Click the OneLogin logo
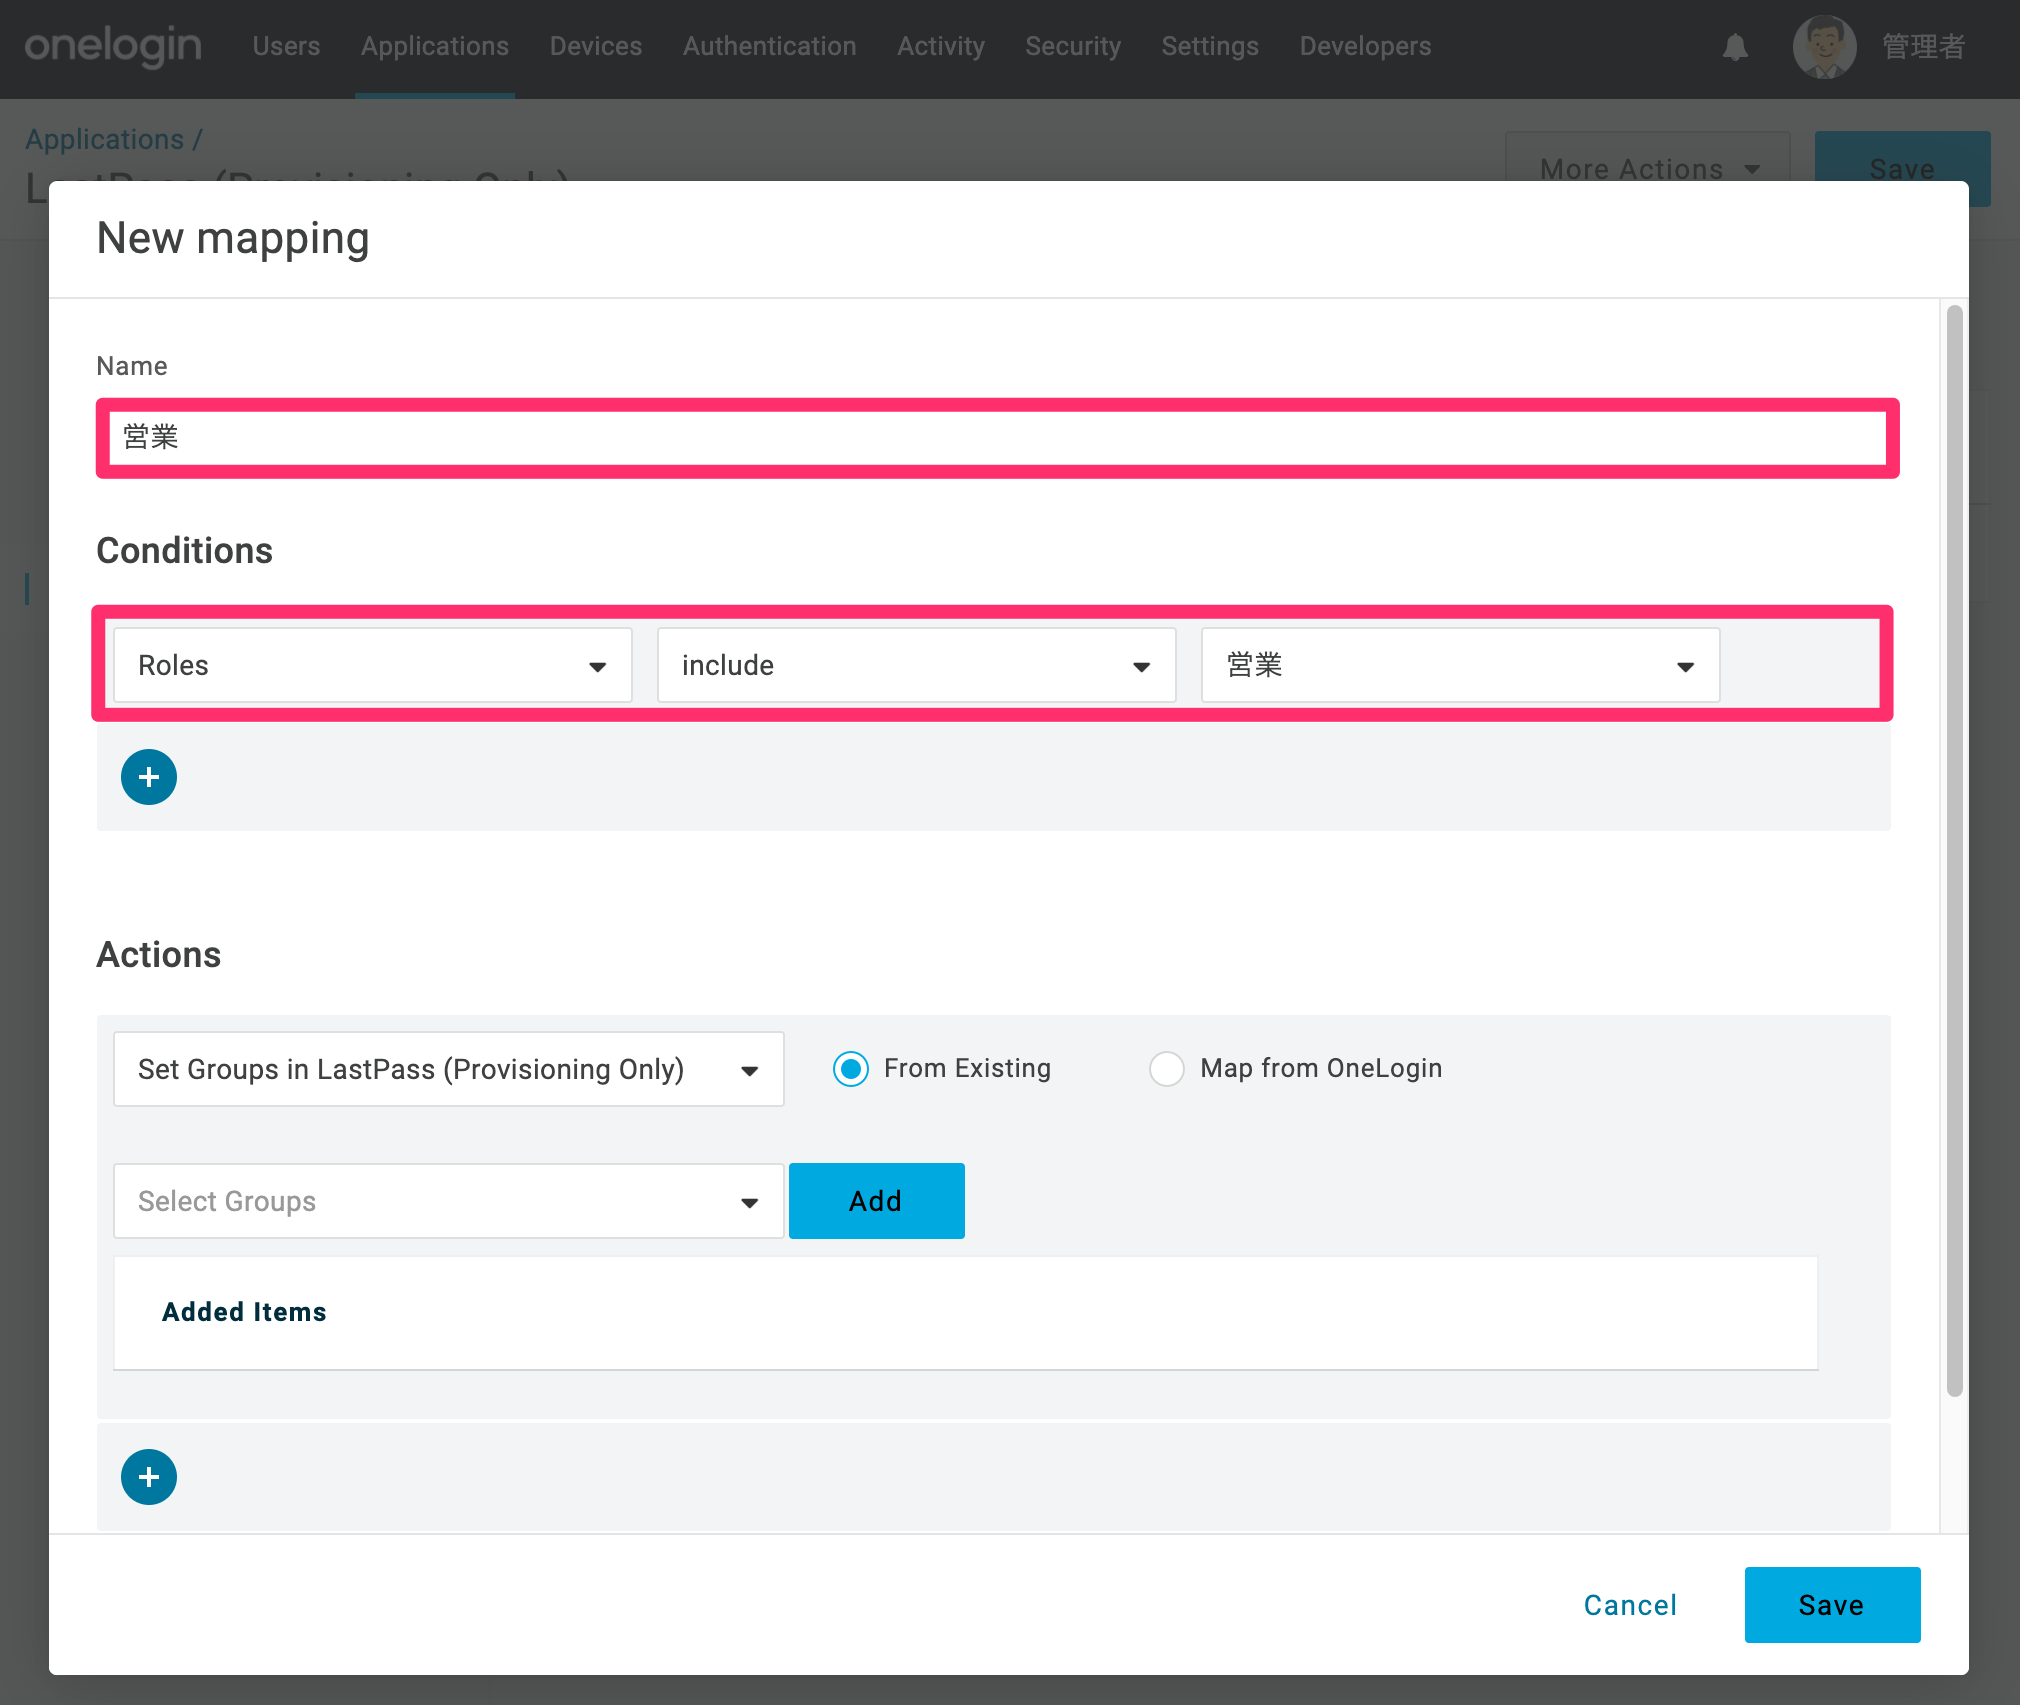Screen dimensions: 2020x1705 (x=113, y=46)
